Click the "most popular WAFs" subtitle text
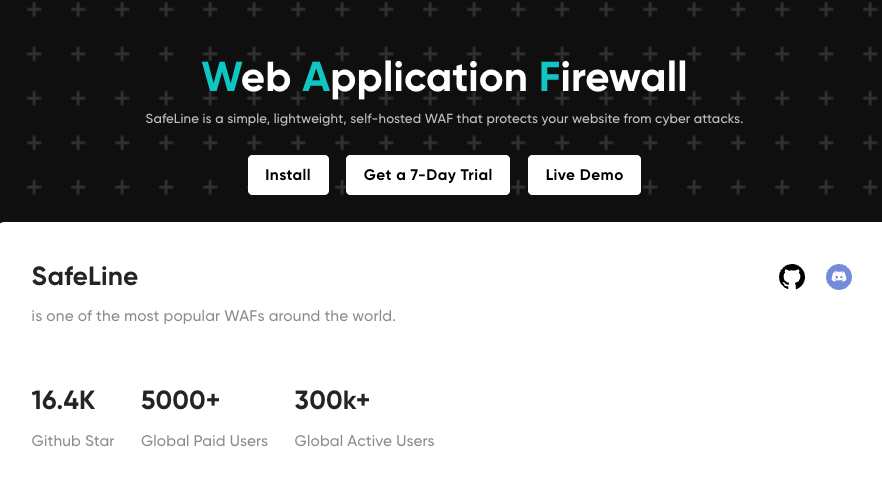This screenshot has height=484, width=882. tap(214, 316)
